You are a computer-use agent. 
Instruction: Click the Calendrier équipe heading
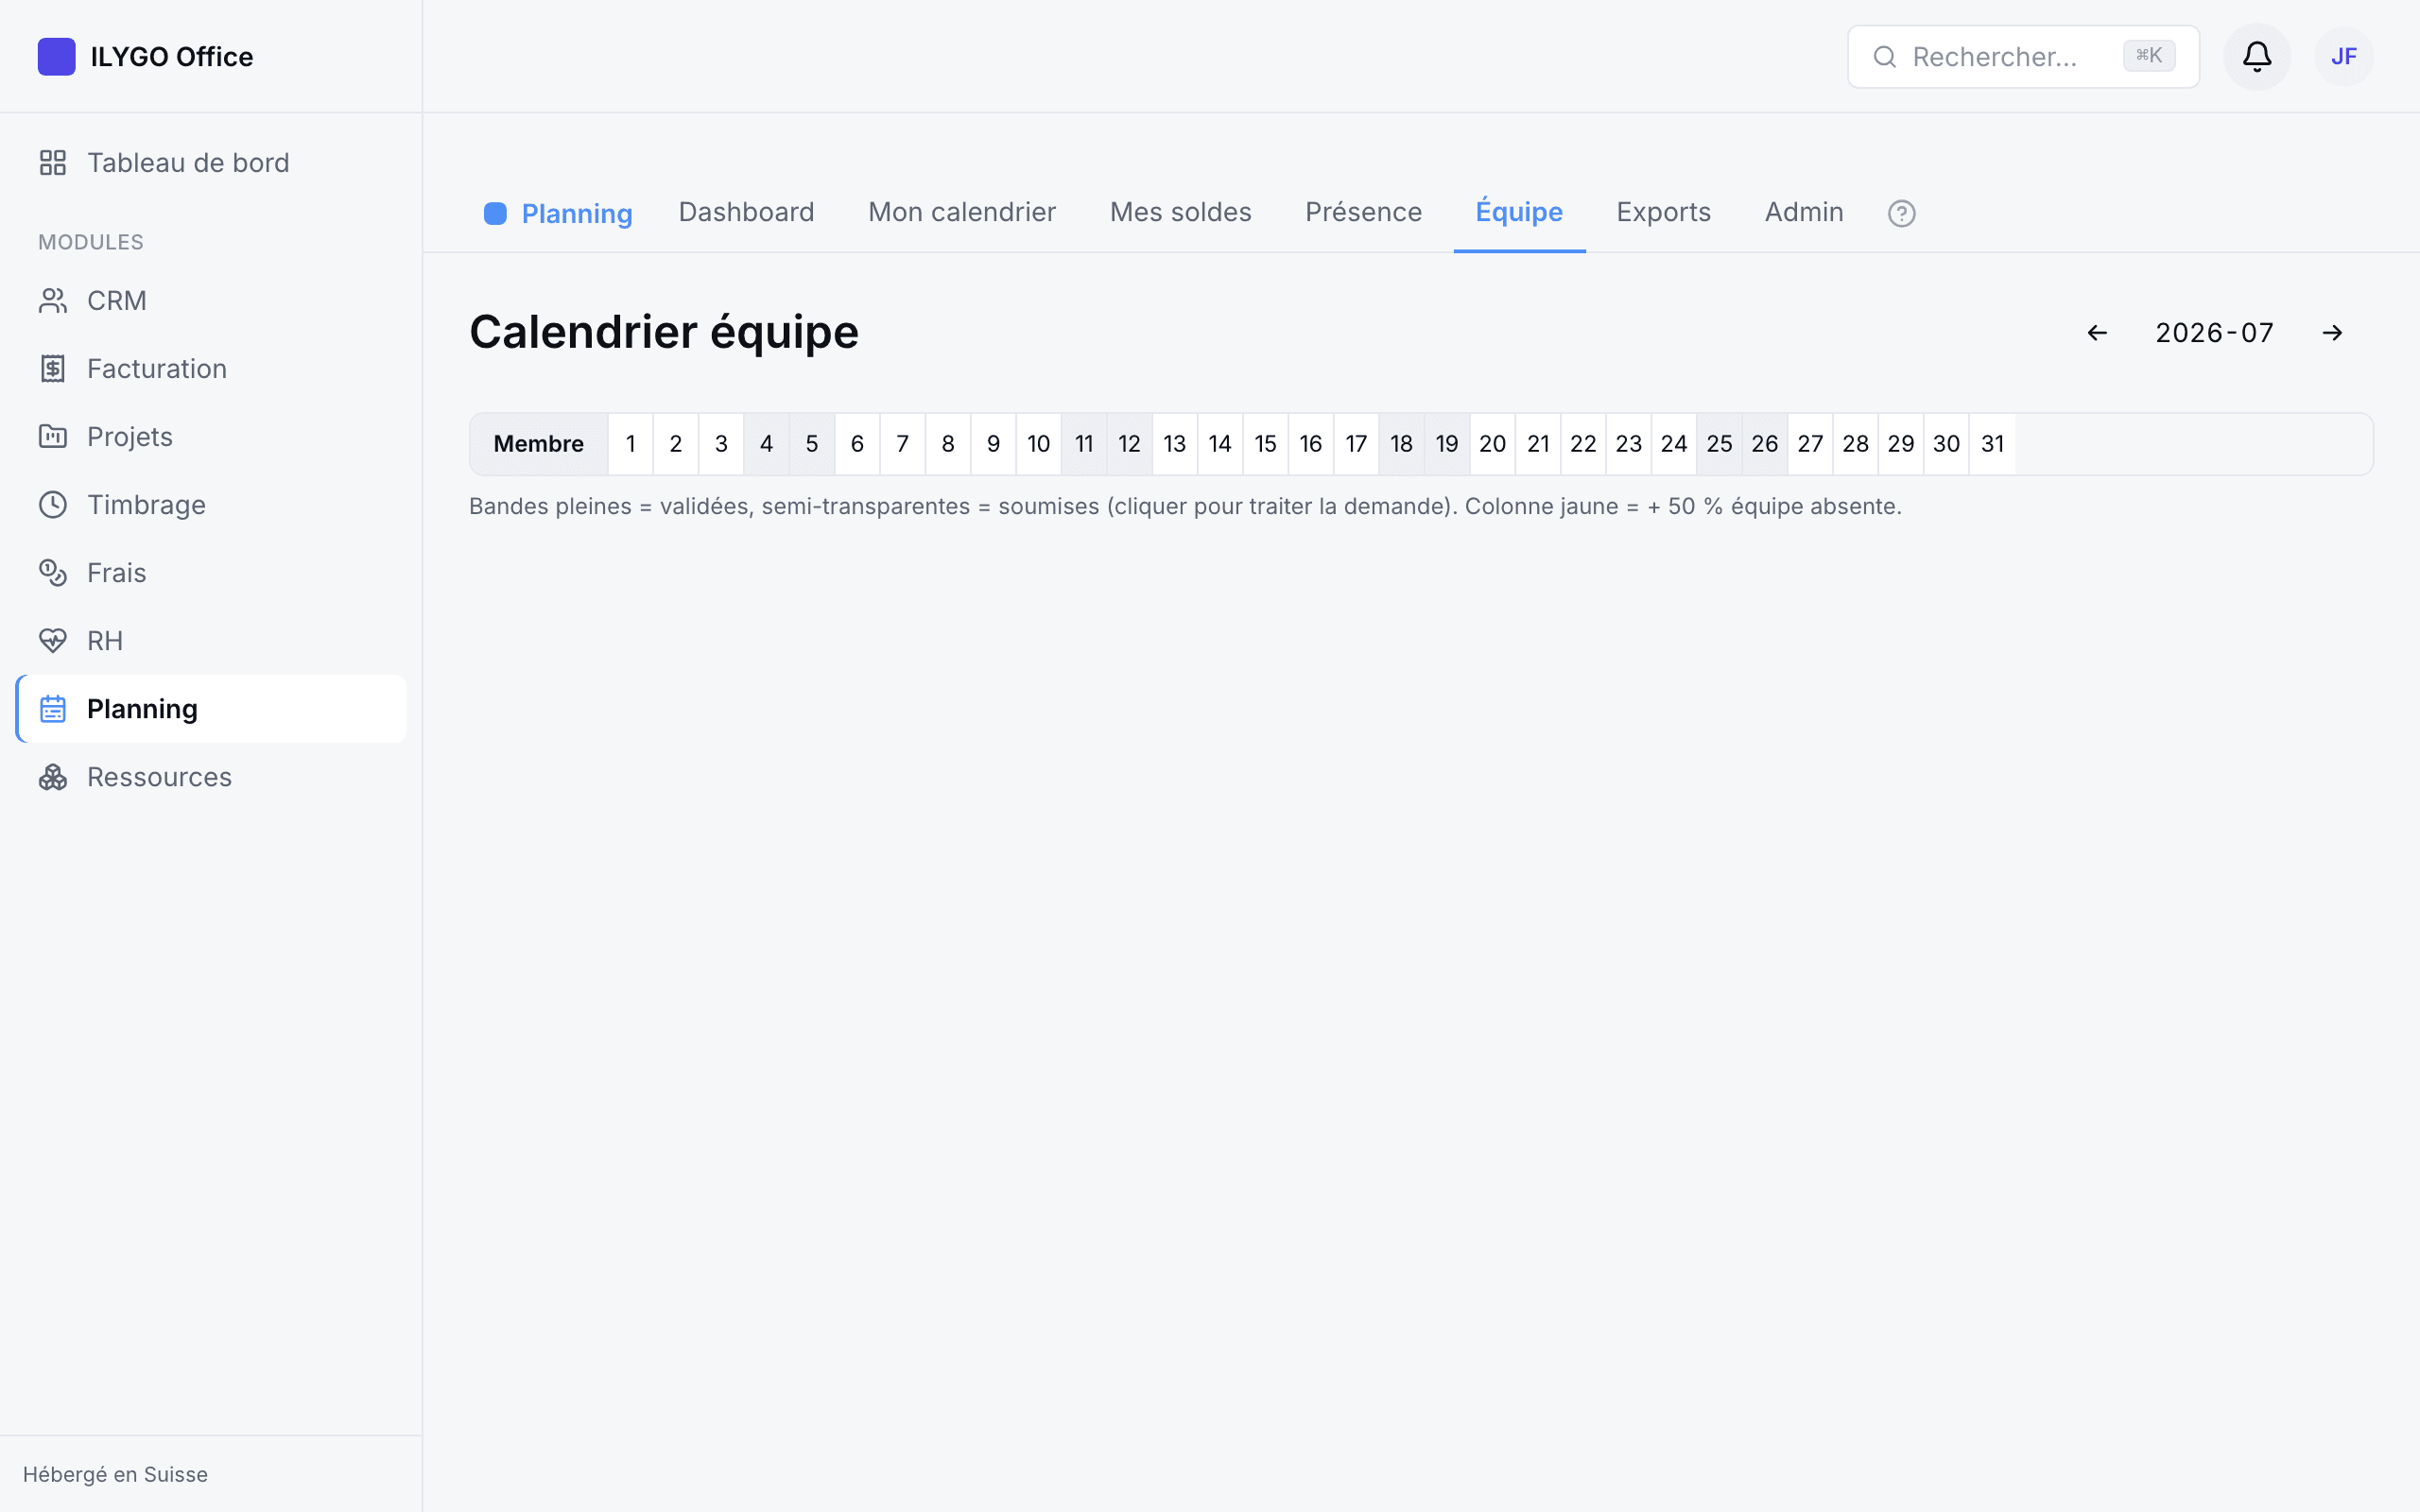point(663,332)
